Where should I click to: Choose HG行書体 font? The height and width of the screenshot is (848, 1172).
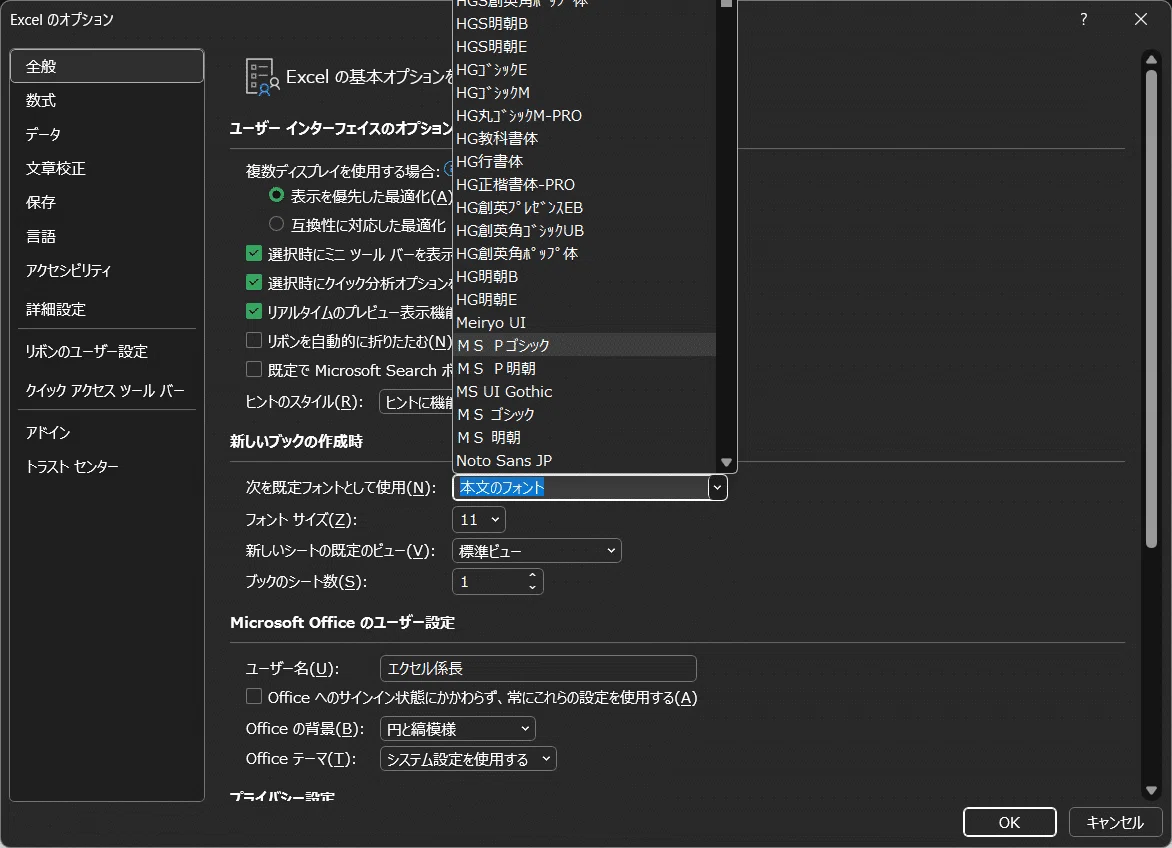(585, 161)
